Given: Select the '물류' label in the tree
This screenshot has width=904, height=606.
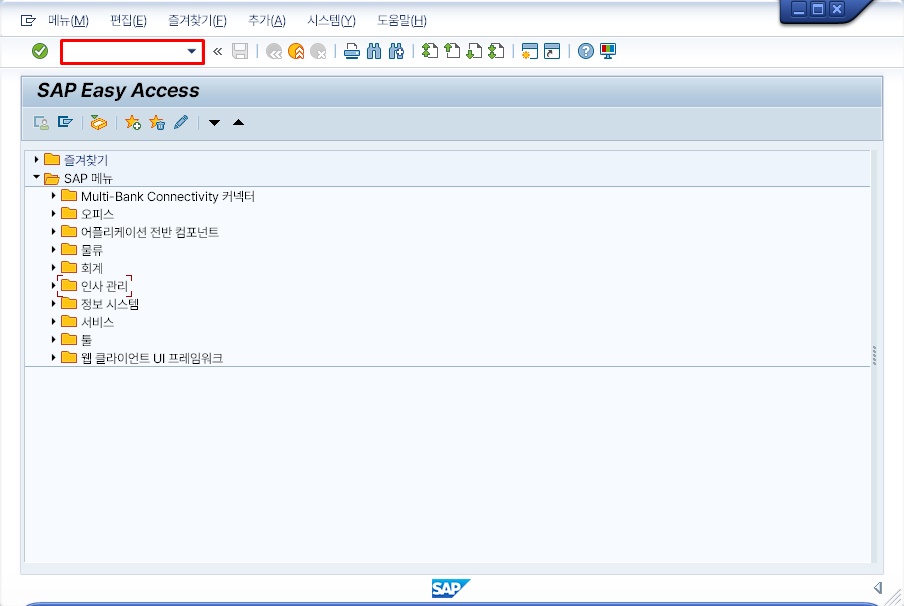Looking at the screenshot, I should click(x=92, y=250).
